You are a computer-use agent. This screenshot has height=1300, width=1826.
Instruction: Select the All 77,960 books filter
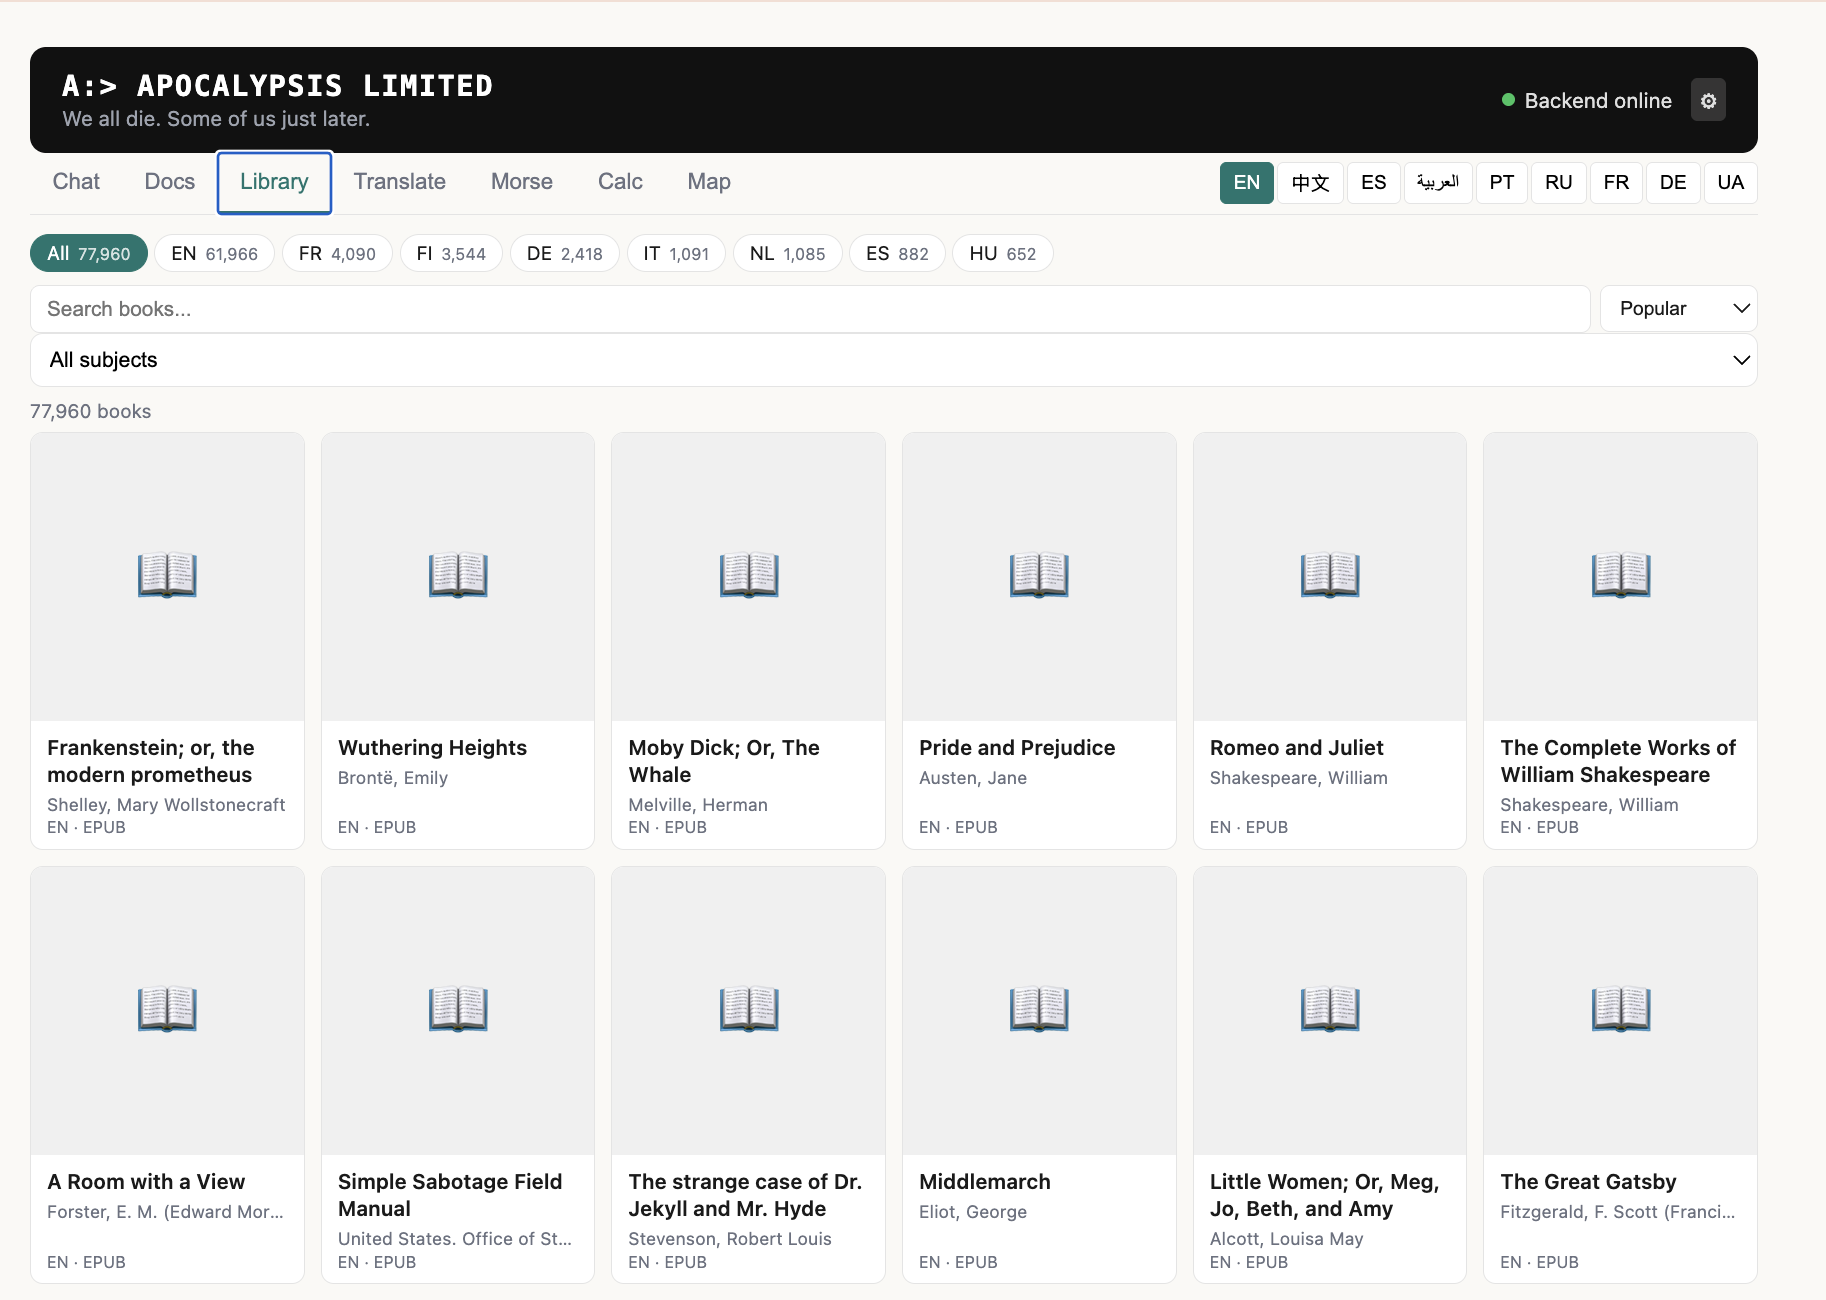pyautogui.click(x=88, y=253)
